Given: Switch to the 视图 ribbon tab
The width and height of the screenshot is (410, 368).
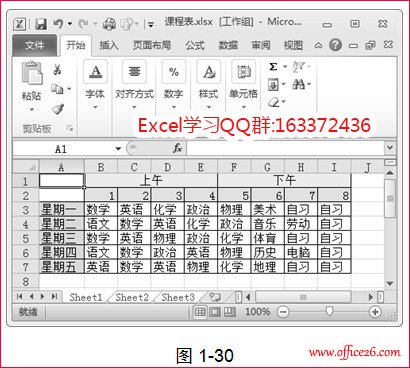Looking at the screenshot, I should pos(293,45).
